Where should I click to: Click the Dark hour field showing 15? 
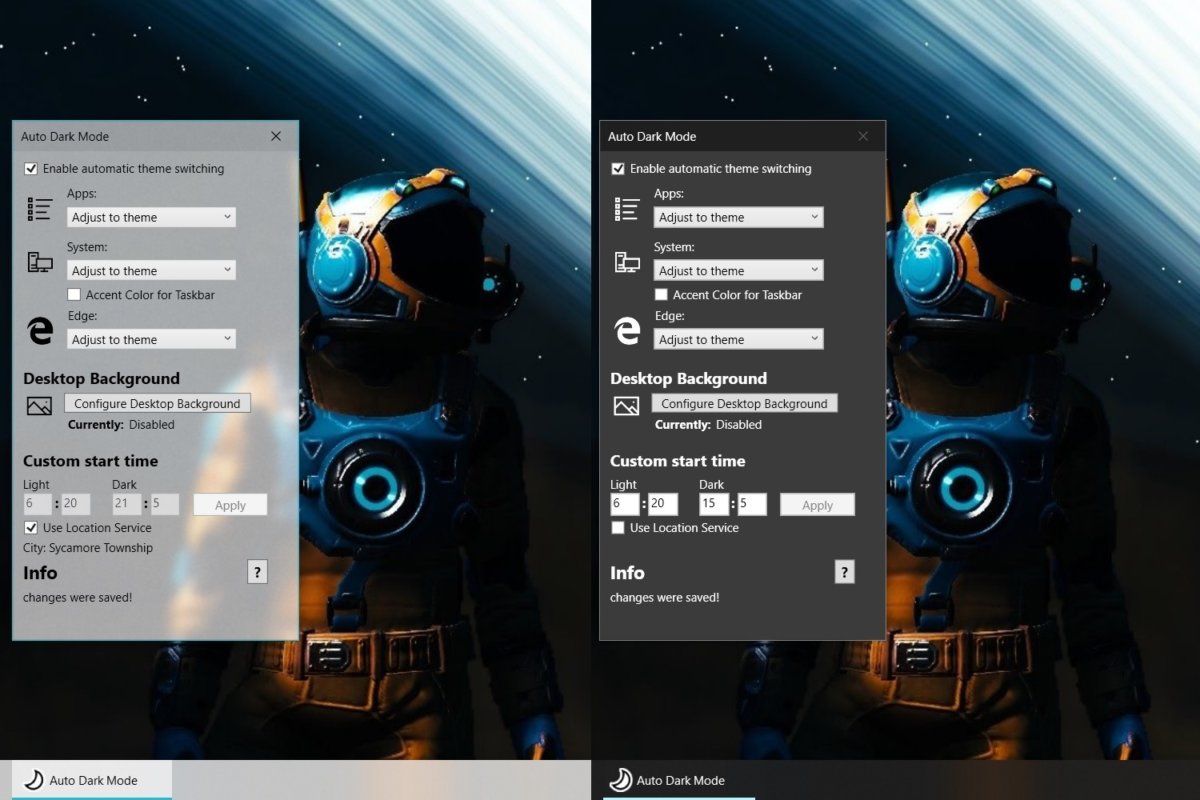pos(713,504)
